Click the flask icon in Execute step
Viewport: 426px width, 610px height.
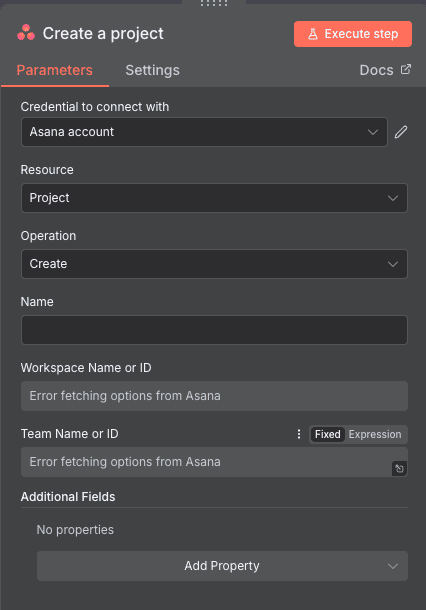[x=313, y=34]
